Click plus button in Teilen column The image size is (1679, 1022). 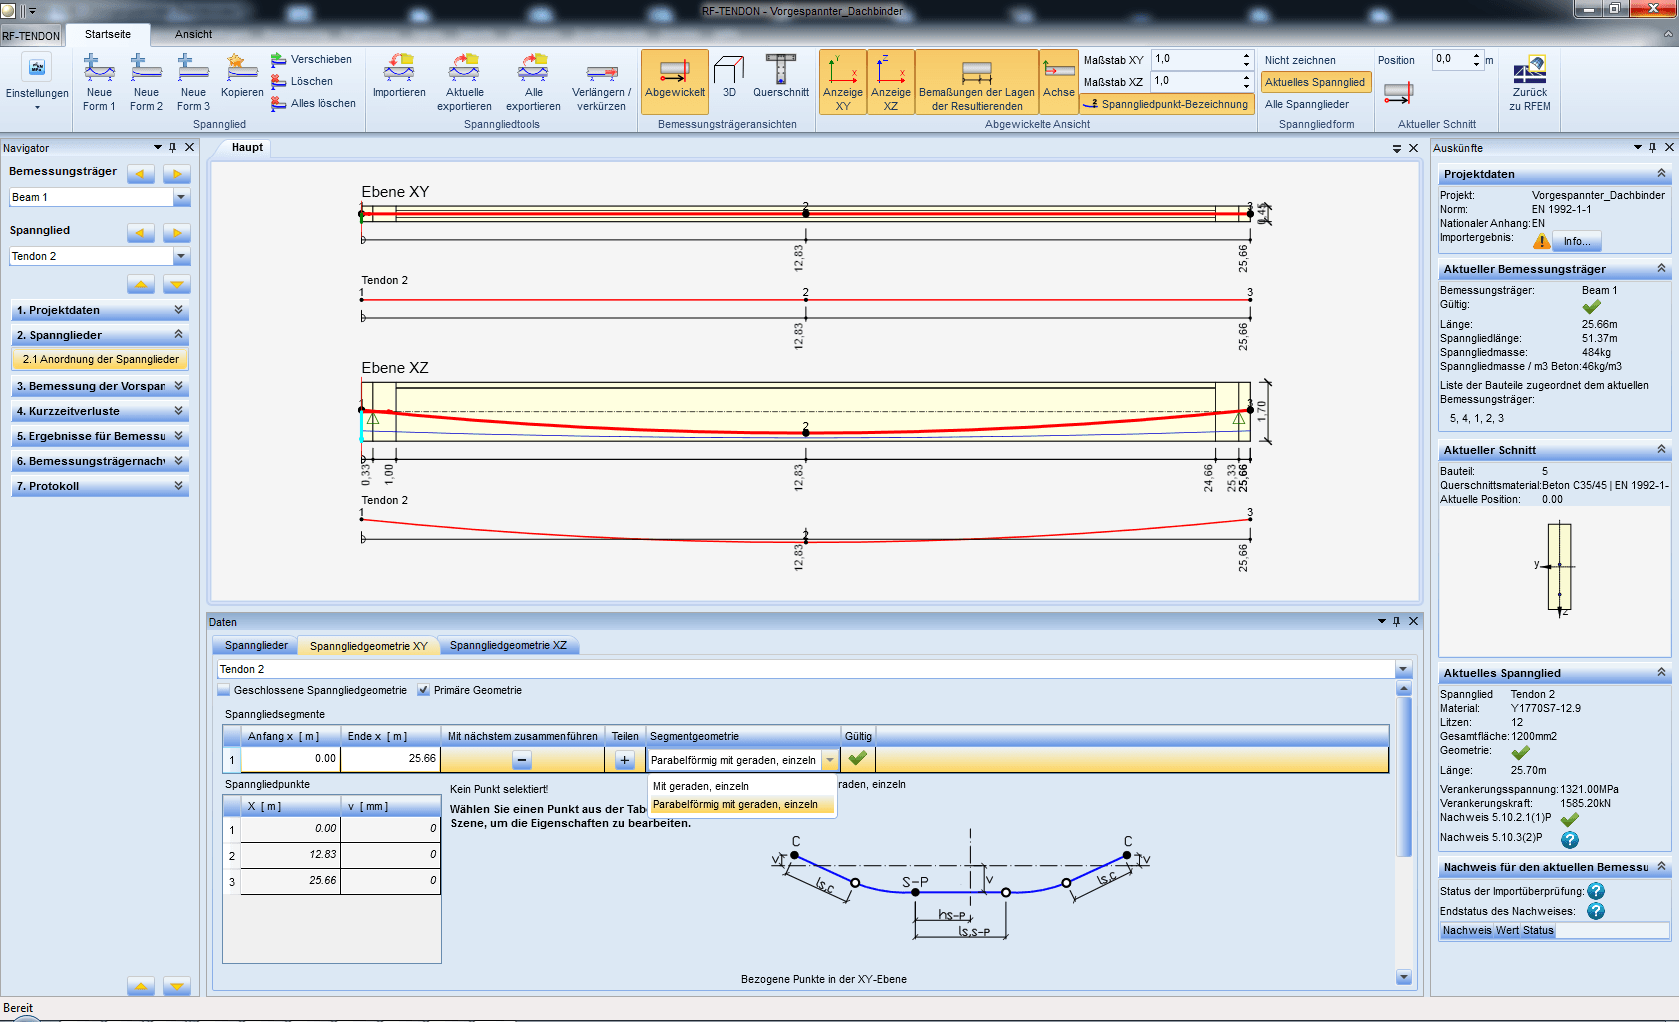click(x=625, y=760)
